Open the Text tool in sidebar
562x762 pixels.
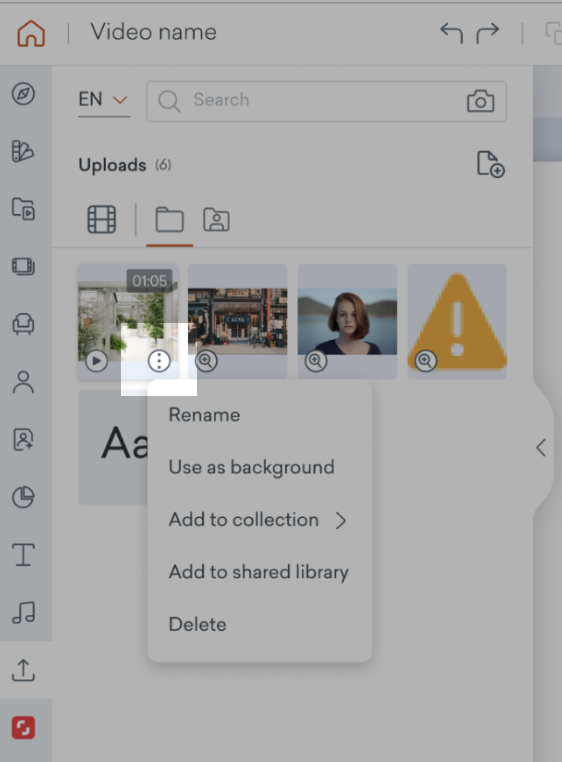(x=23, y=554)
